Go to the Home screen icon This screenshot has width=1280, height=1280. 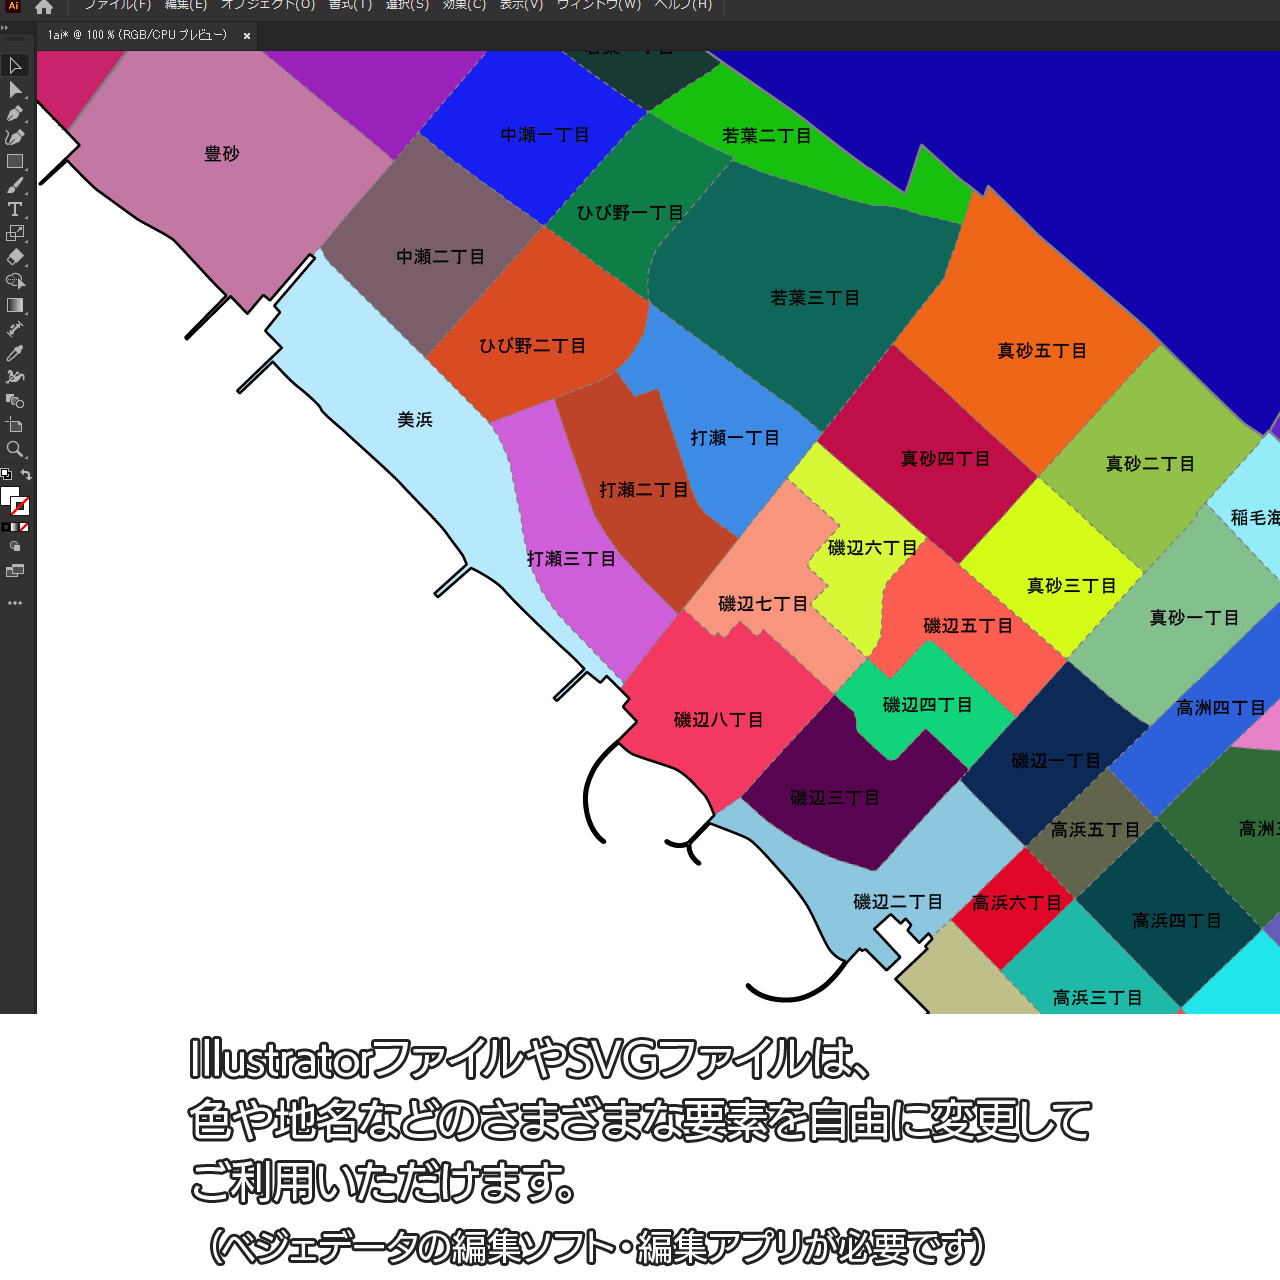(44, 7)
